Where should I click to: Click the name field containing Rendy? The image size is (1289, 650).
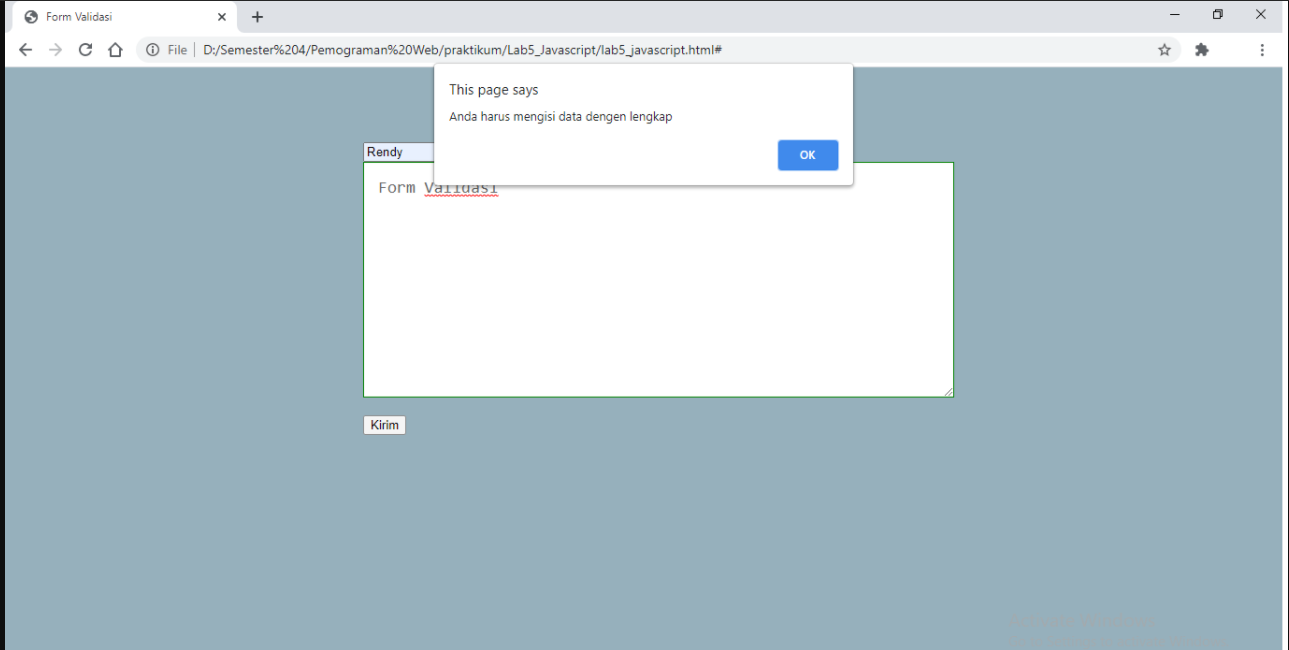point(399,152)
